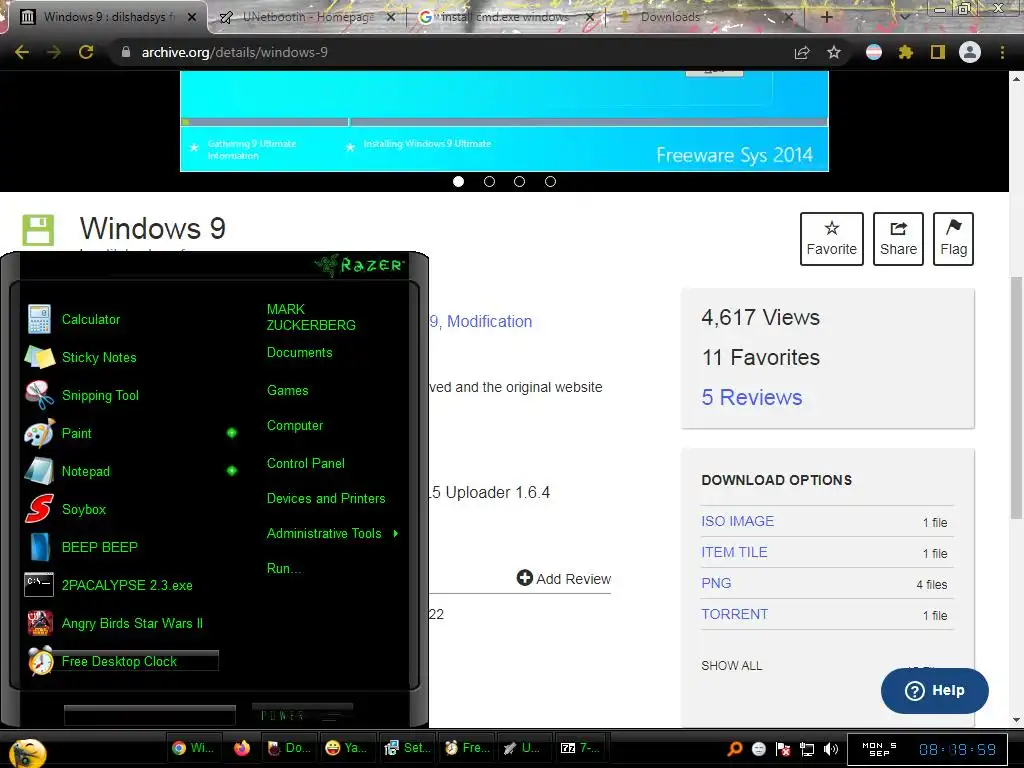Screen dimensions: 1024x768
Task: Select the first carousel dot
Action: click(458, 182)
